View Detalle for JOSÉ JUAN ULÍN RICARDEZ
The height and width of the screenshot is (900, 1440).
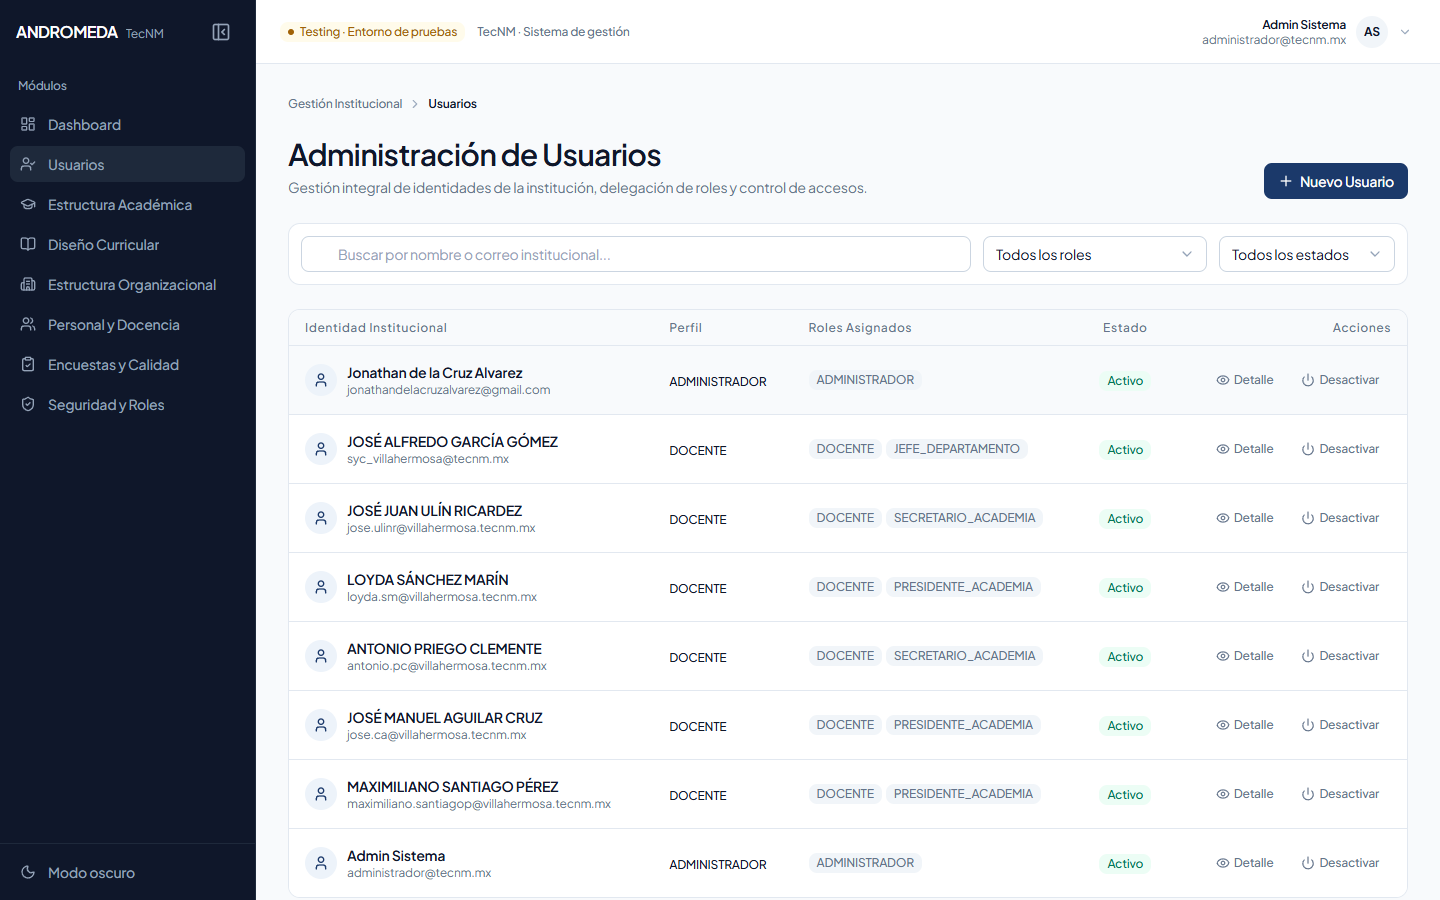tap(1245, 518)
